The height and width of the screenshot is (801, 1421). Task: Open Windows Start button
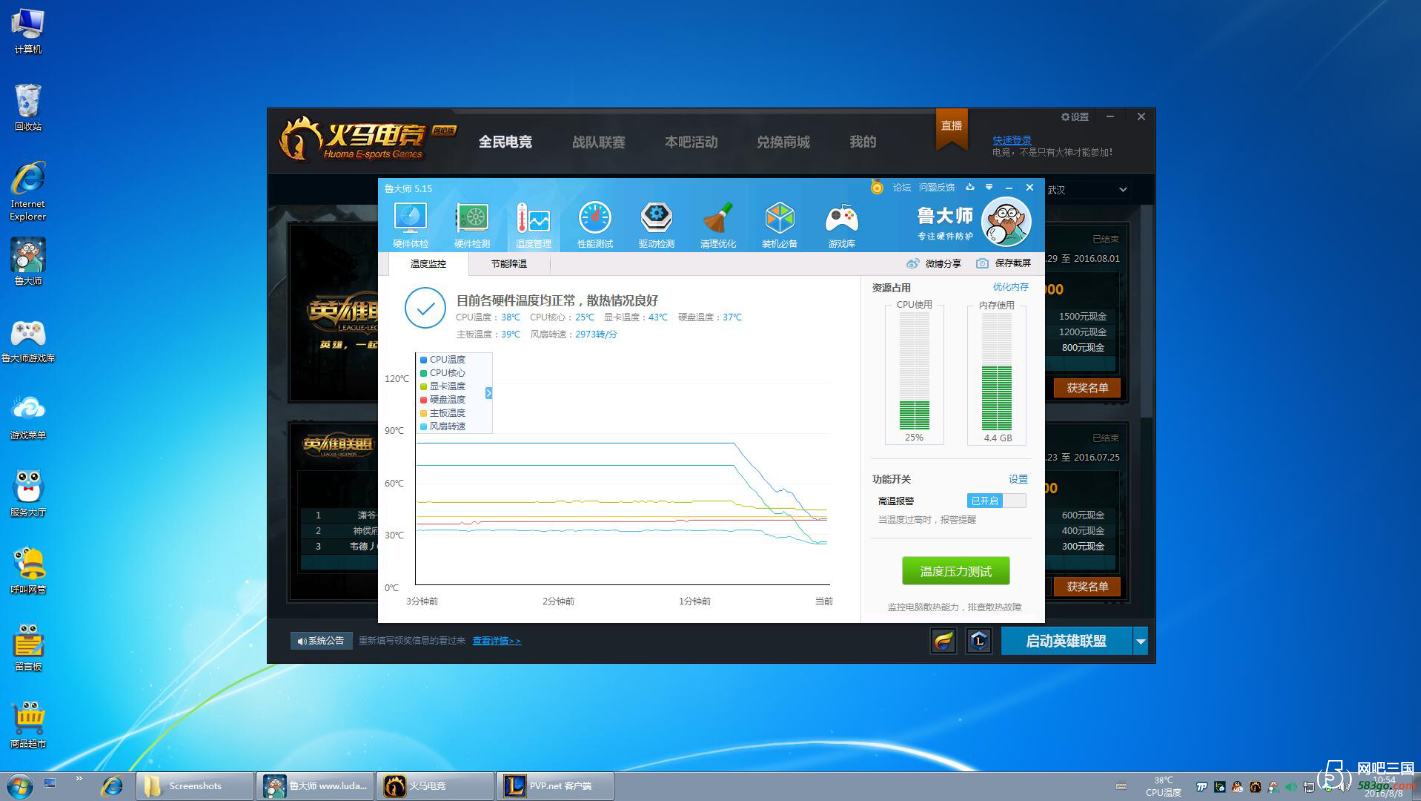coord(19,786)
